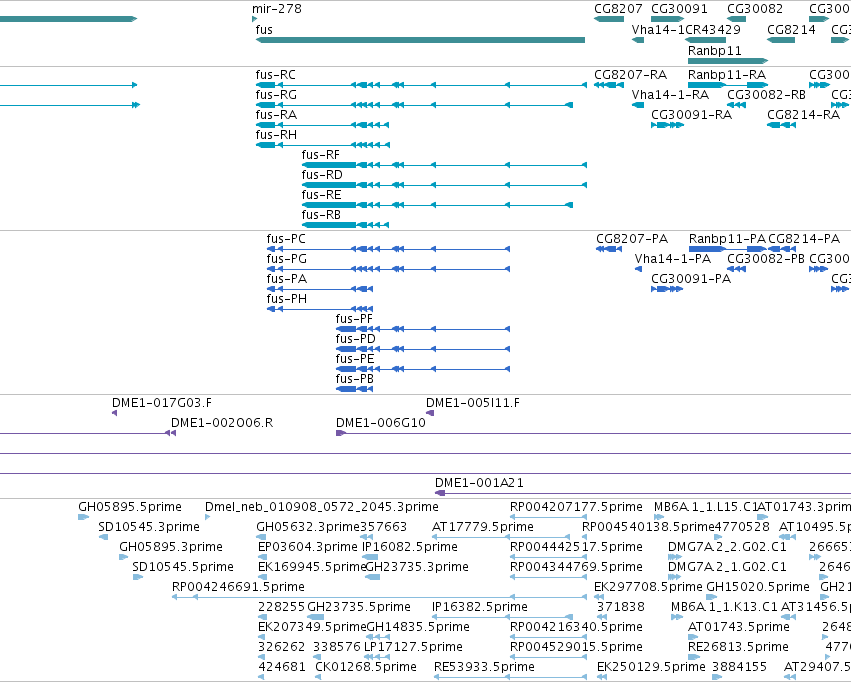Select EST Dmel_neb_010908_0572_2045.3prime
Viewport: 851px width, 682px height.
click(x=208, y=517)
